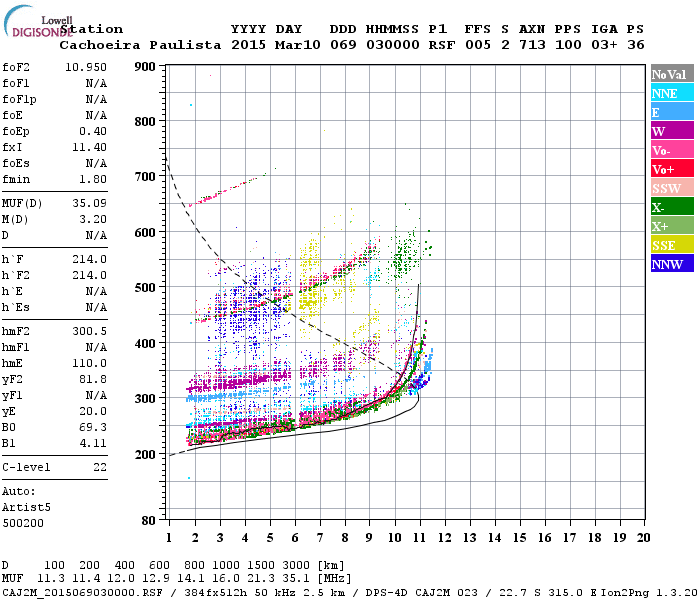Click the 20 MHz frequency axis label
The height and width of the screenshot is (600, 700).
pos(643,538)
